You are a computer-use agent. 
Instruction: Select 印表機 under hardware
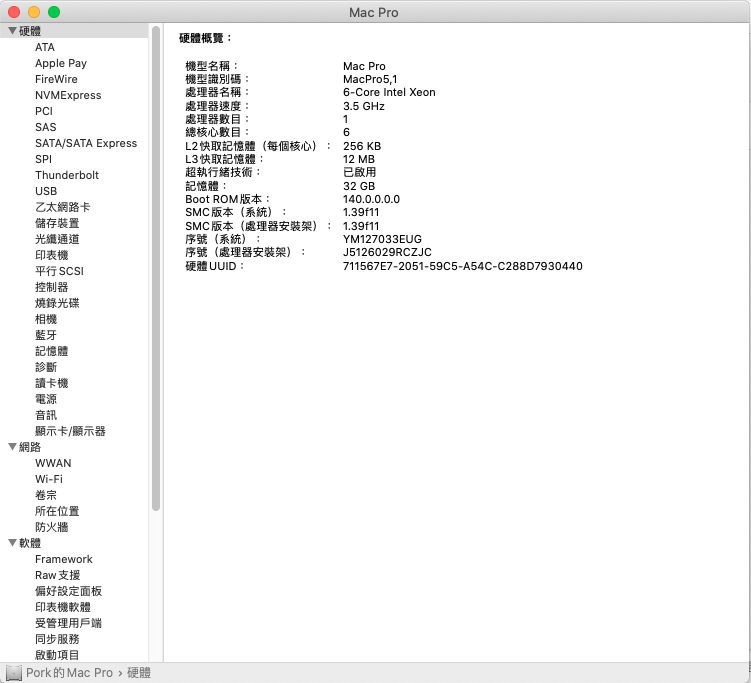pyautogui.click(x=51, y=255)
